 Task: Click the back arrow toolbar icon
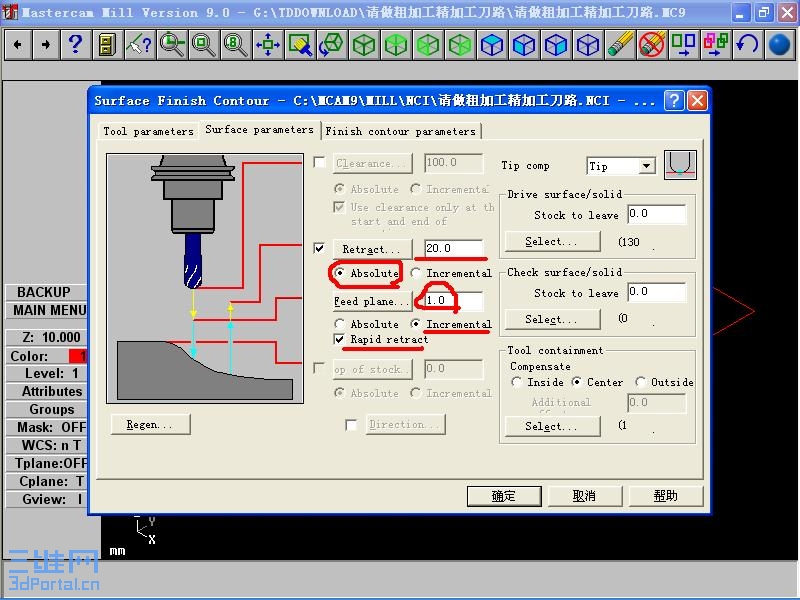tap(18, 44)
